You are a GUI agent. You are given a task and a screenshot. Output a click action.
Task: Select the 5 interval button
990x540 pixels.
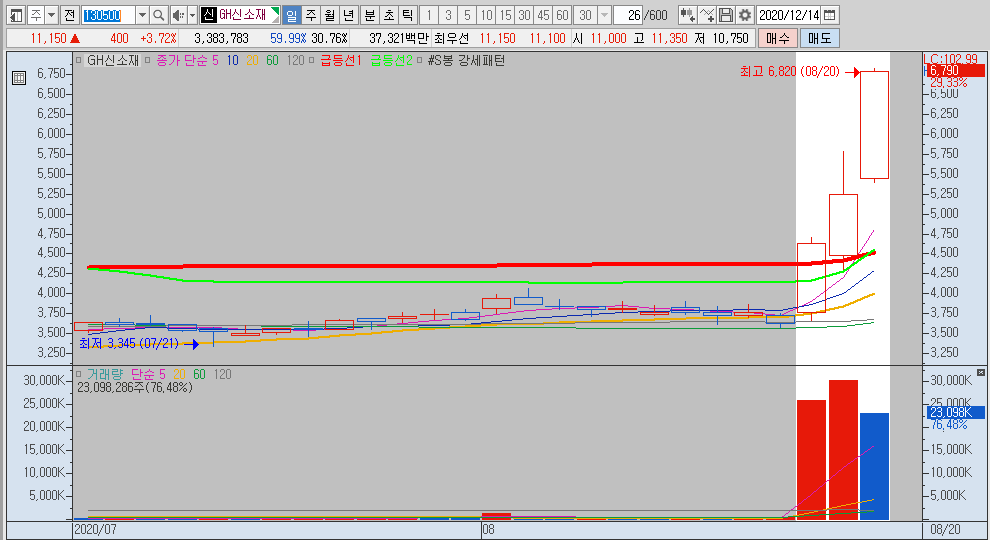pyautogui.click(x=467, y=15)
